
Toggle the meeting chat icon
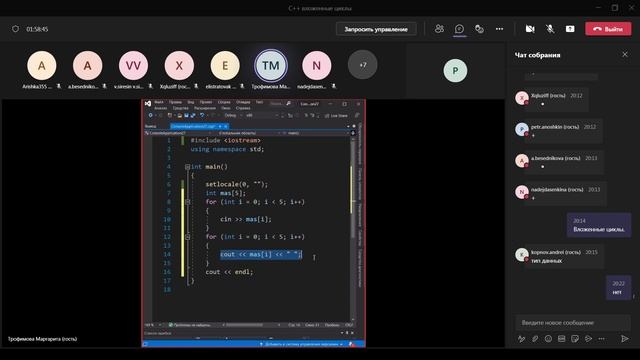[459, 29]
